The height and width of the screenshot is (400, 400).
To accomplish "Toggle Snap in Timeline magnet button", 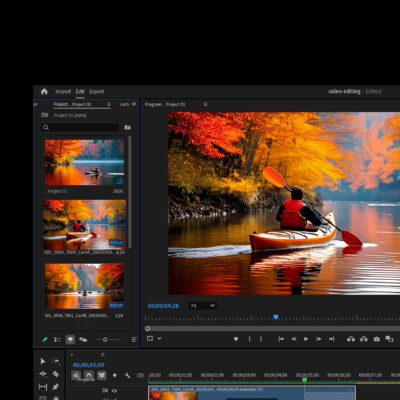I will click(89, 375).
